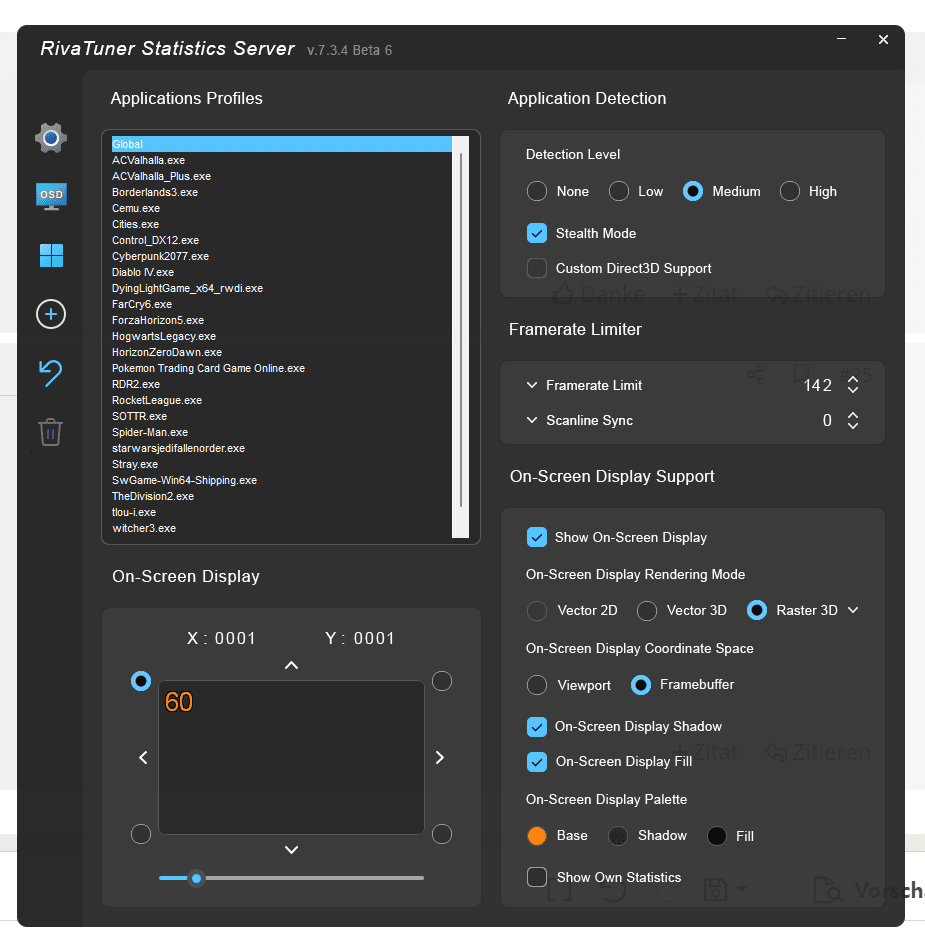
Task: Expand the Scanline Sync chevron
Action: 532,421
